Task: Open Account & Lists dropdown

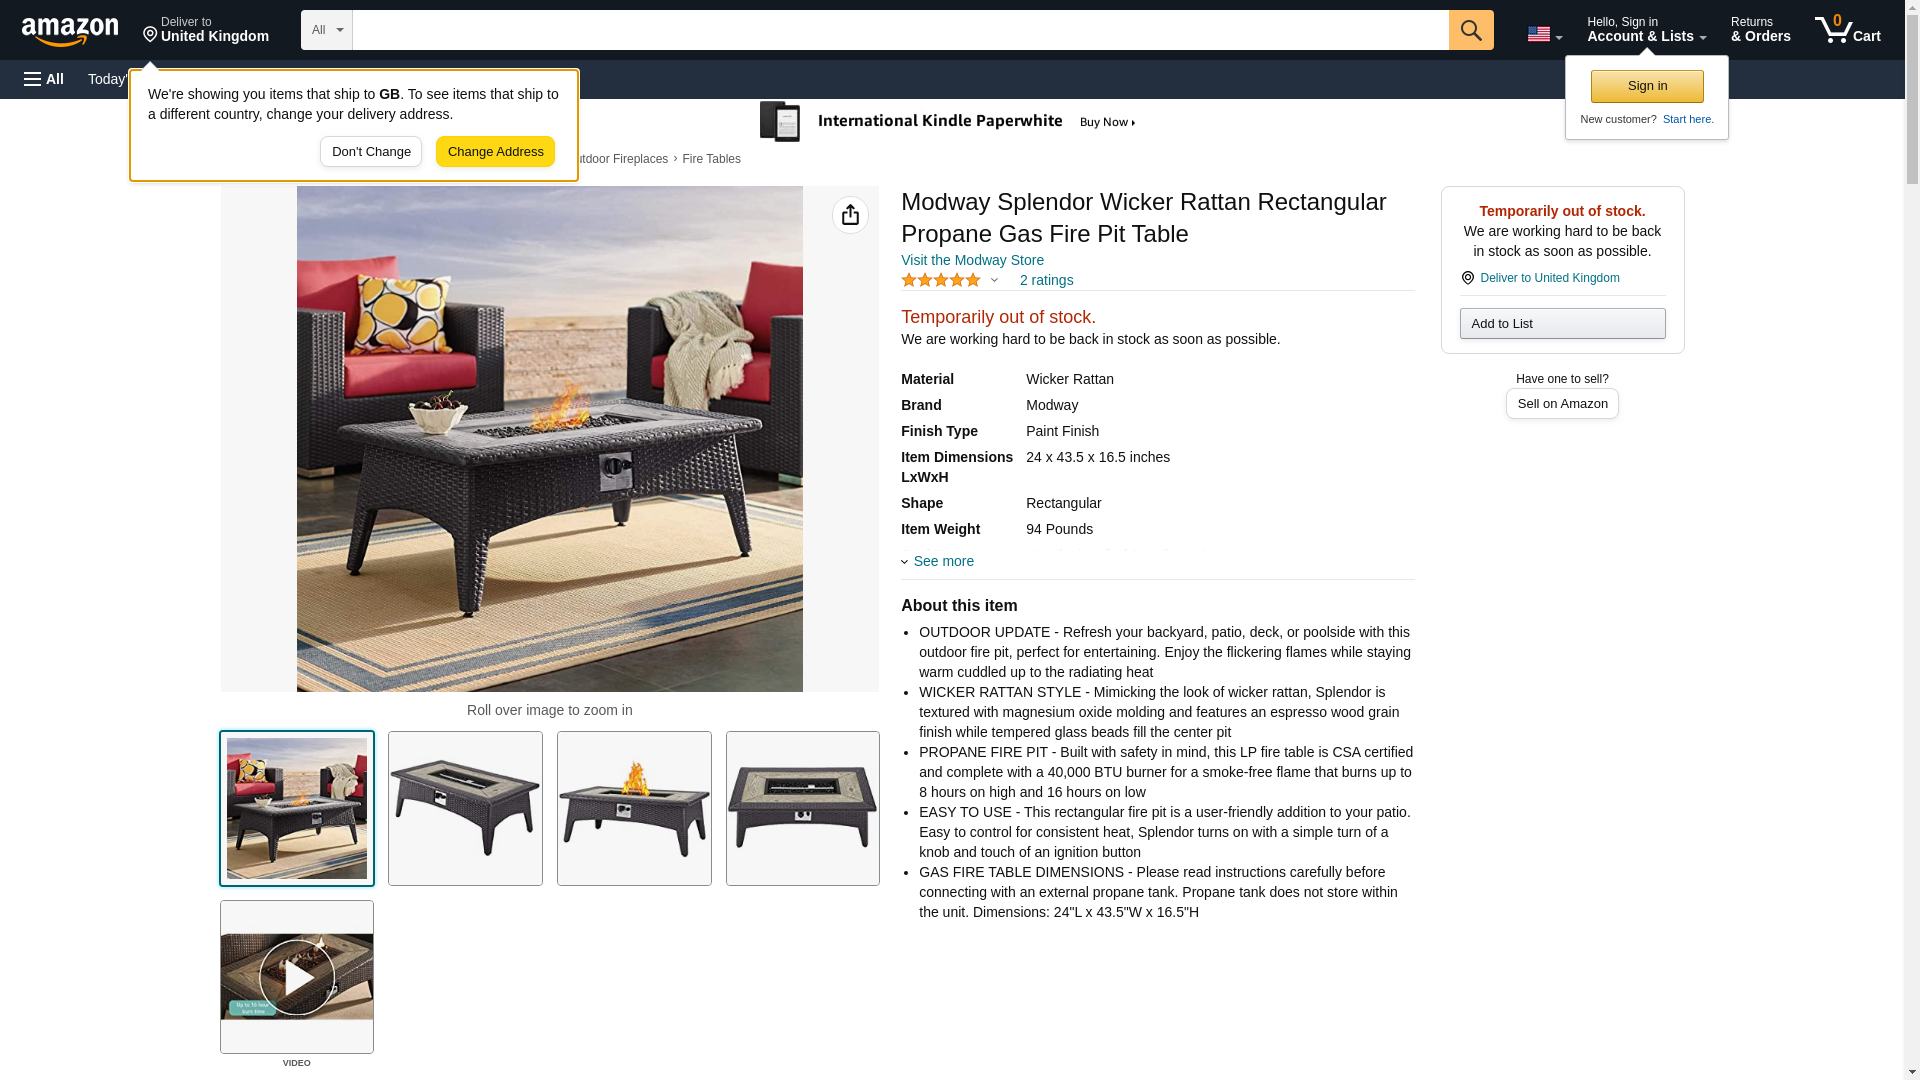Action: (x=1646, y=29)
